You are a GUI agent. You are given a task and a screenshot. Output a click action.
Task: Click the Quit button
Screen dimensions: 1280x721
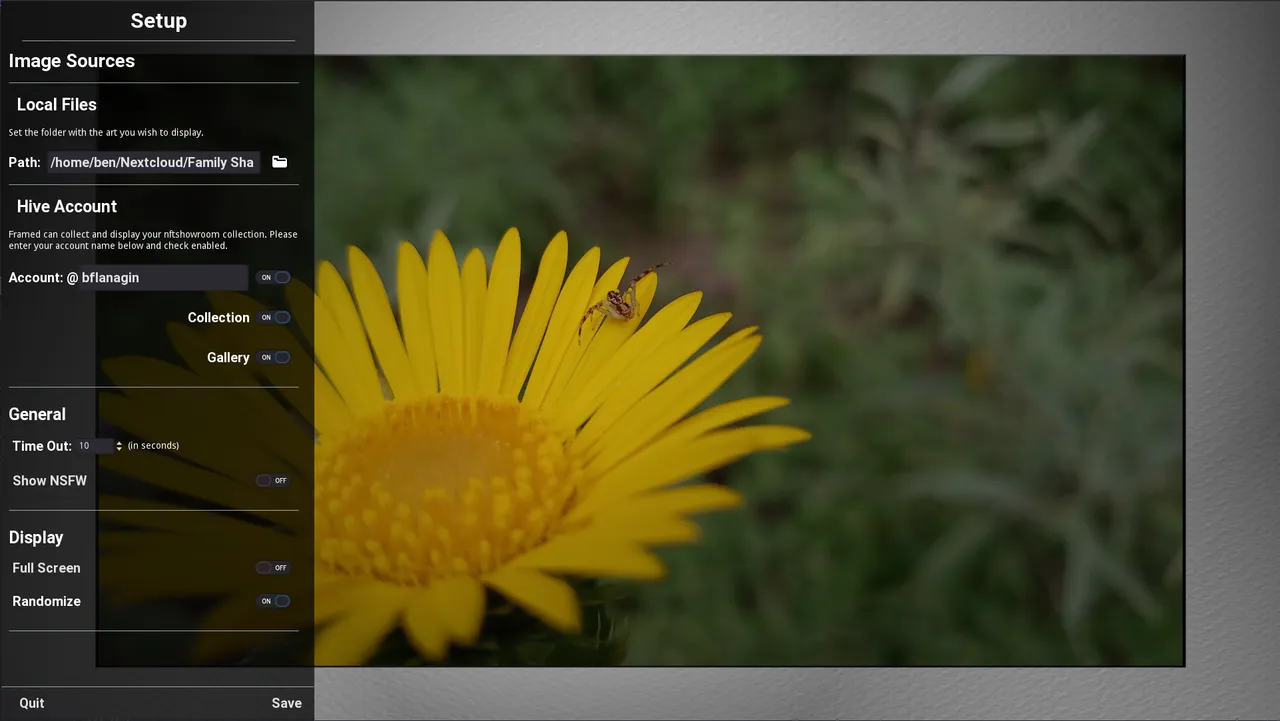pos(32,703)
